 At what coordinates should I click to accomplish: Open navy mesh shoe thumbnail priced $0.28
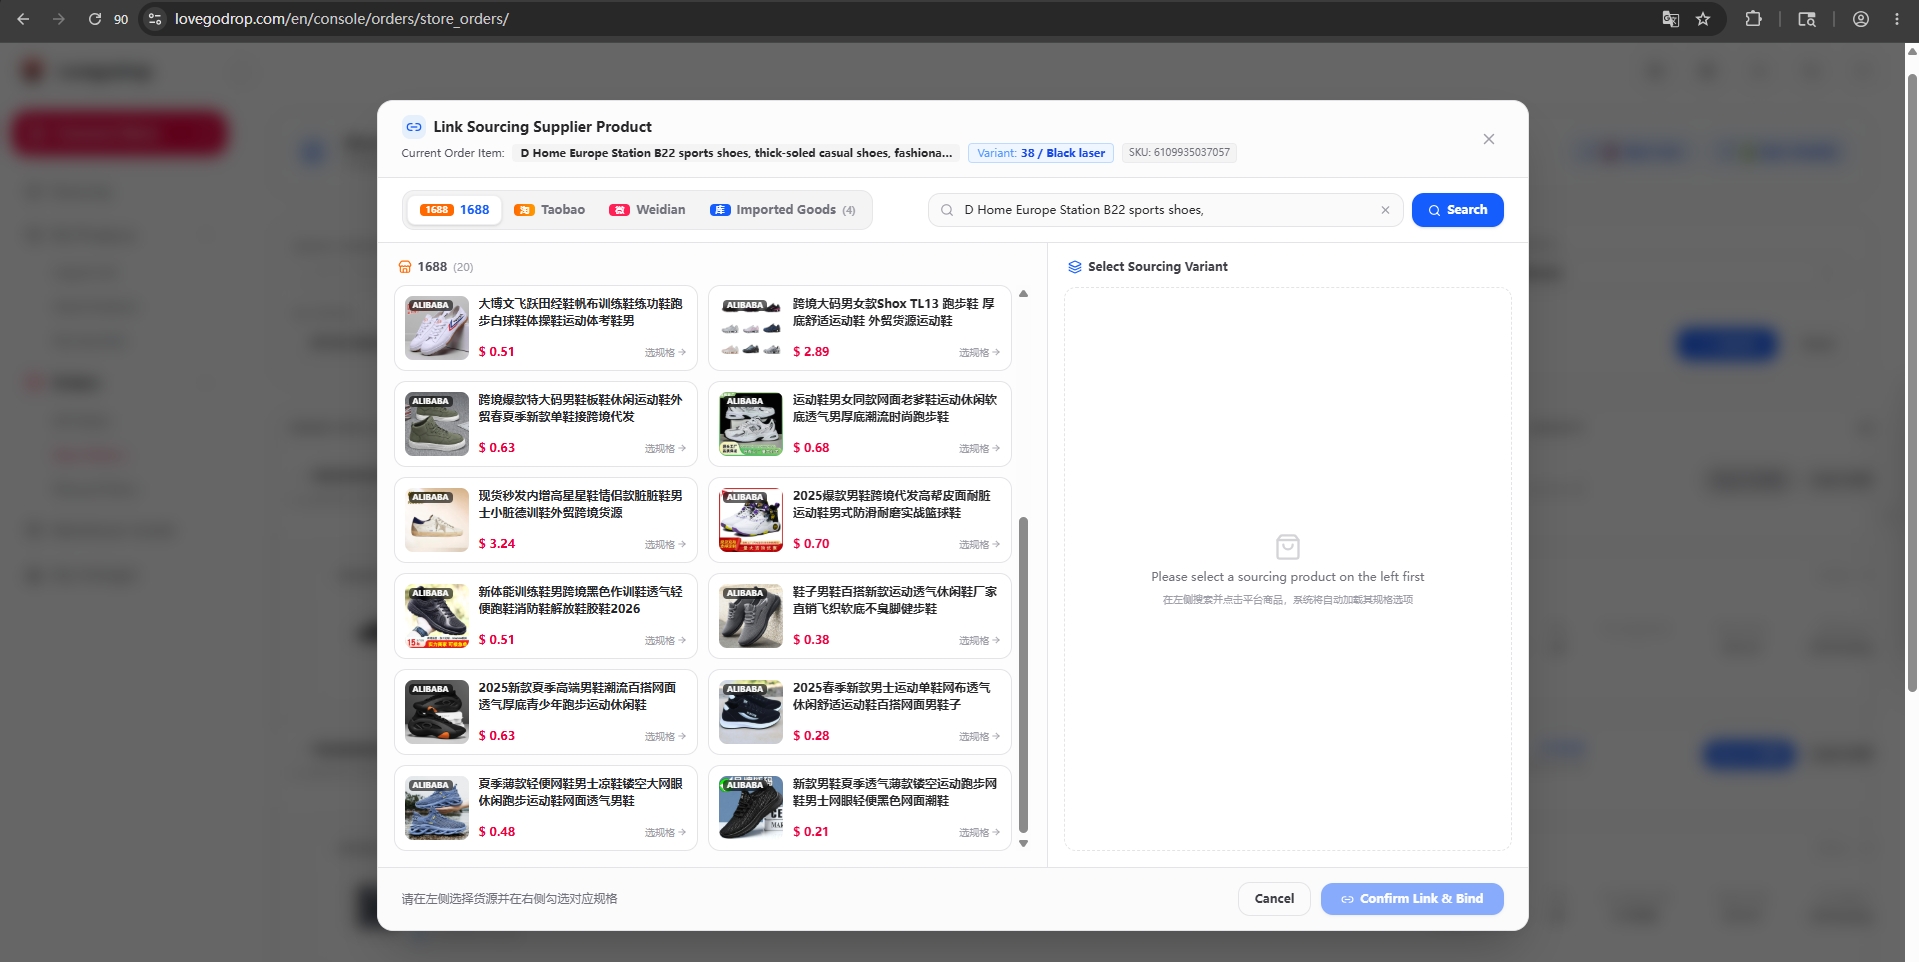click(x=751, y=712)
